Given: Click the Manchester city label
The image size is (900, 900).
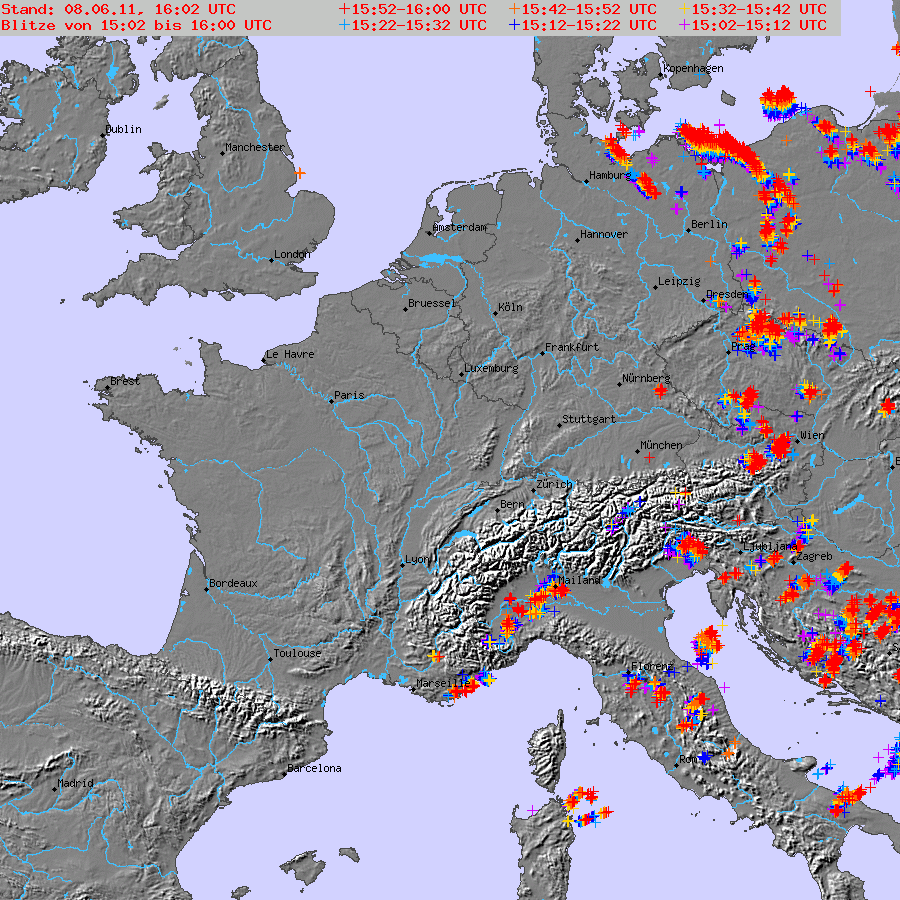Looking at the screenshot, I should pyautogui.click(x=255, y=148).
